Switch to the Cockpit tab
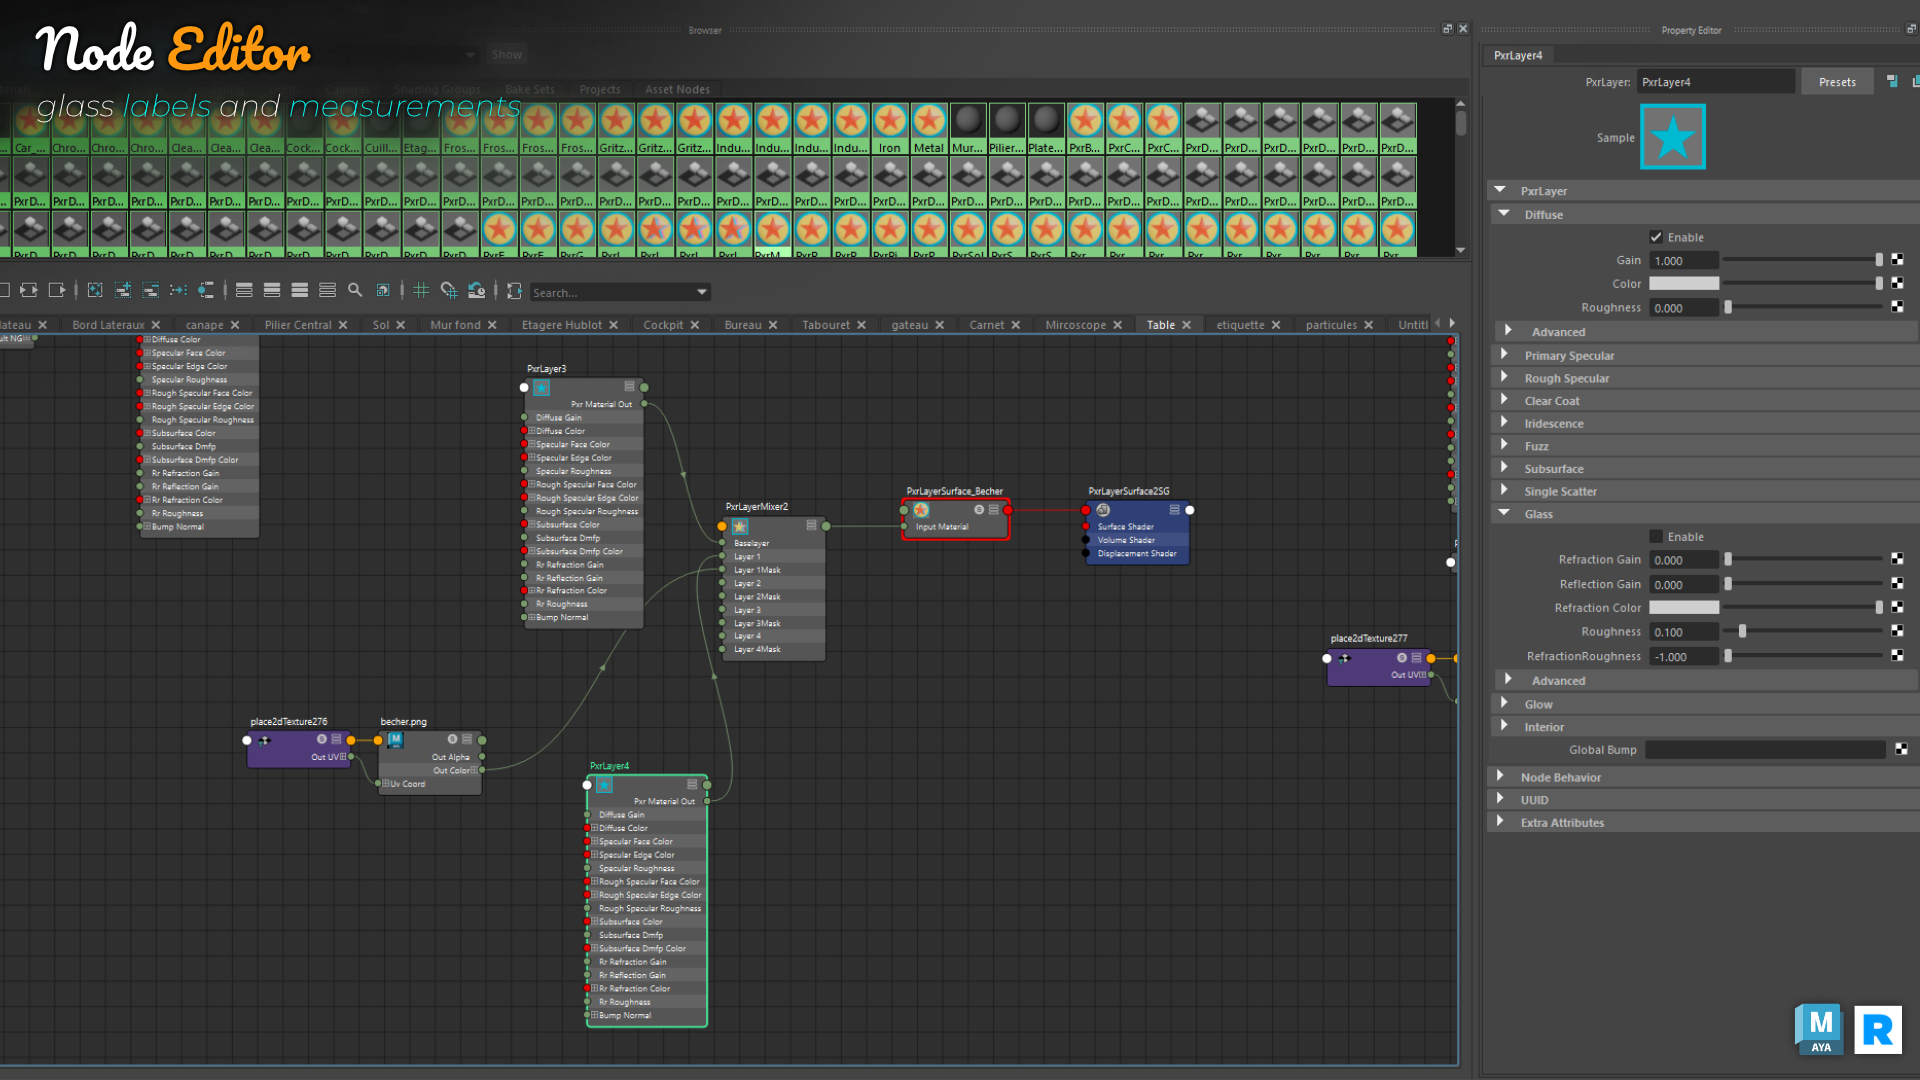This screenshot has width=1920, height=1080. 663,325
